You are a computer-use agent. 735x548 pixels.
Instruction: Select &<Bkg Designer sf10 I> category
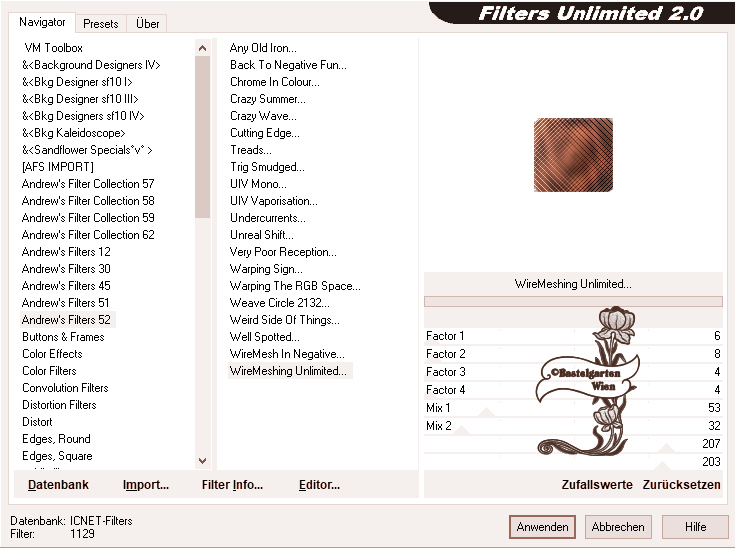(x=77, y=82)
